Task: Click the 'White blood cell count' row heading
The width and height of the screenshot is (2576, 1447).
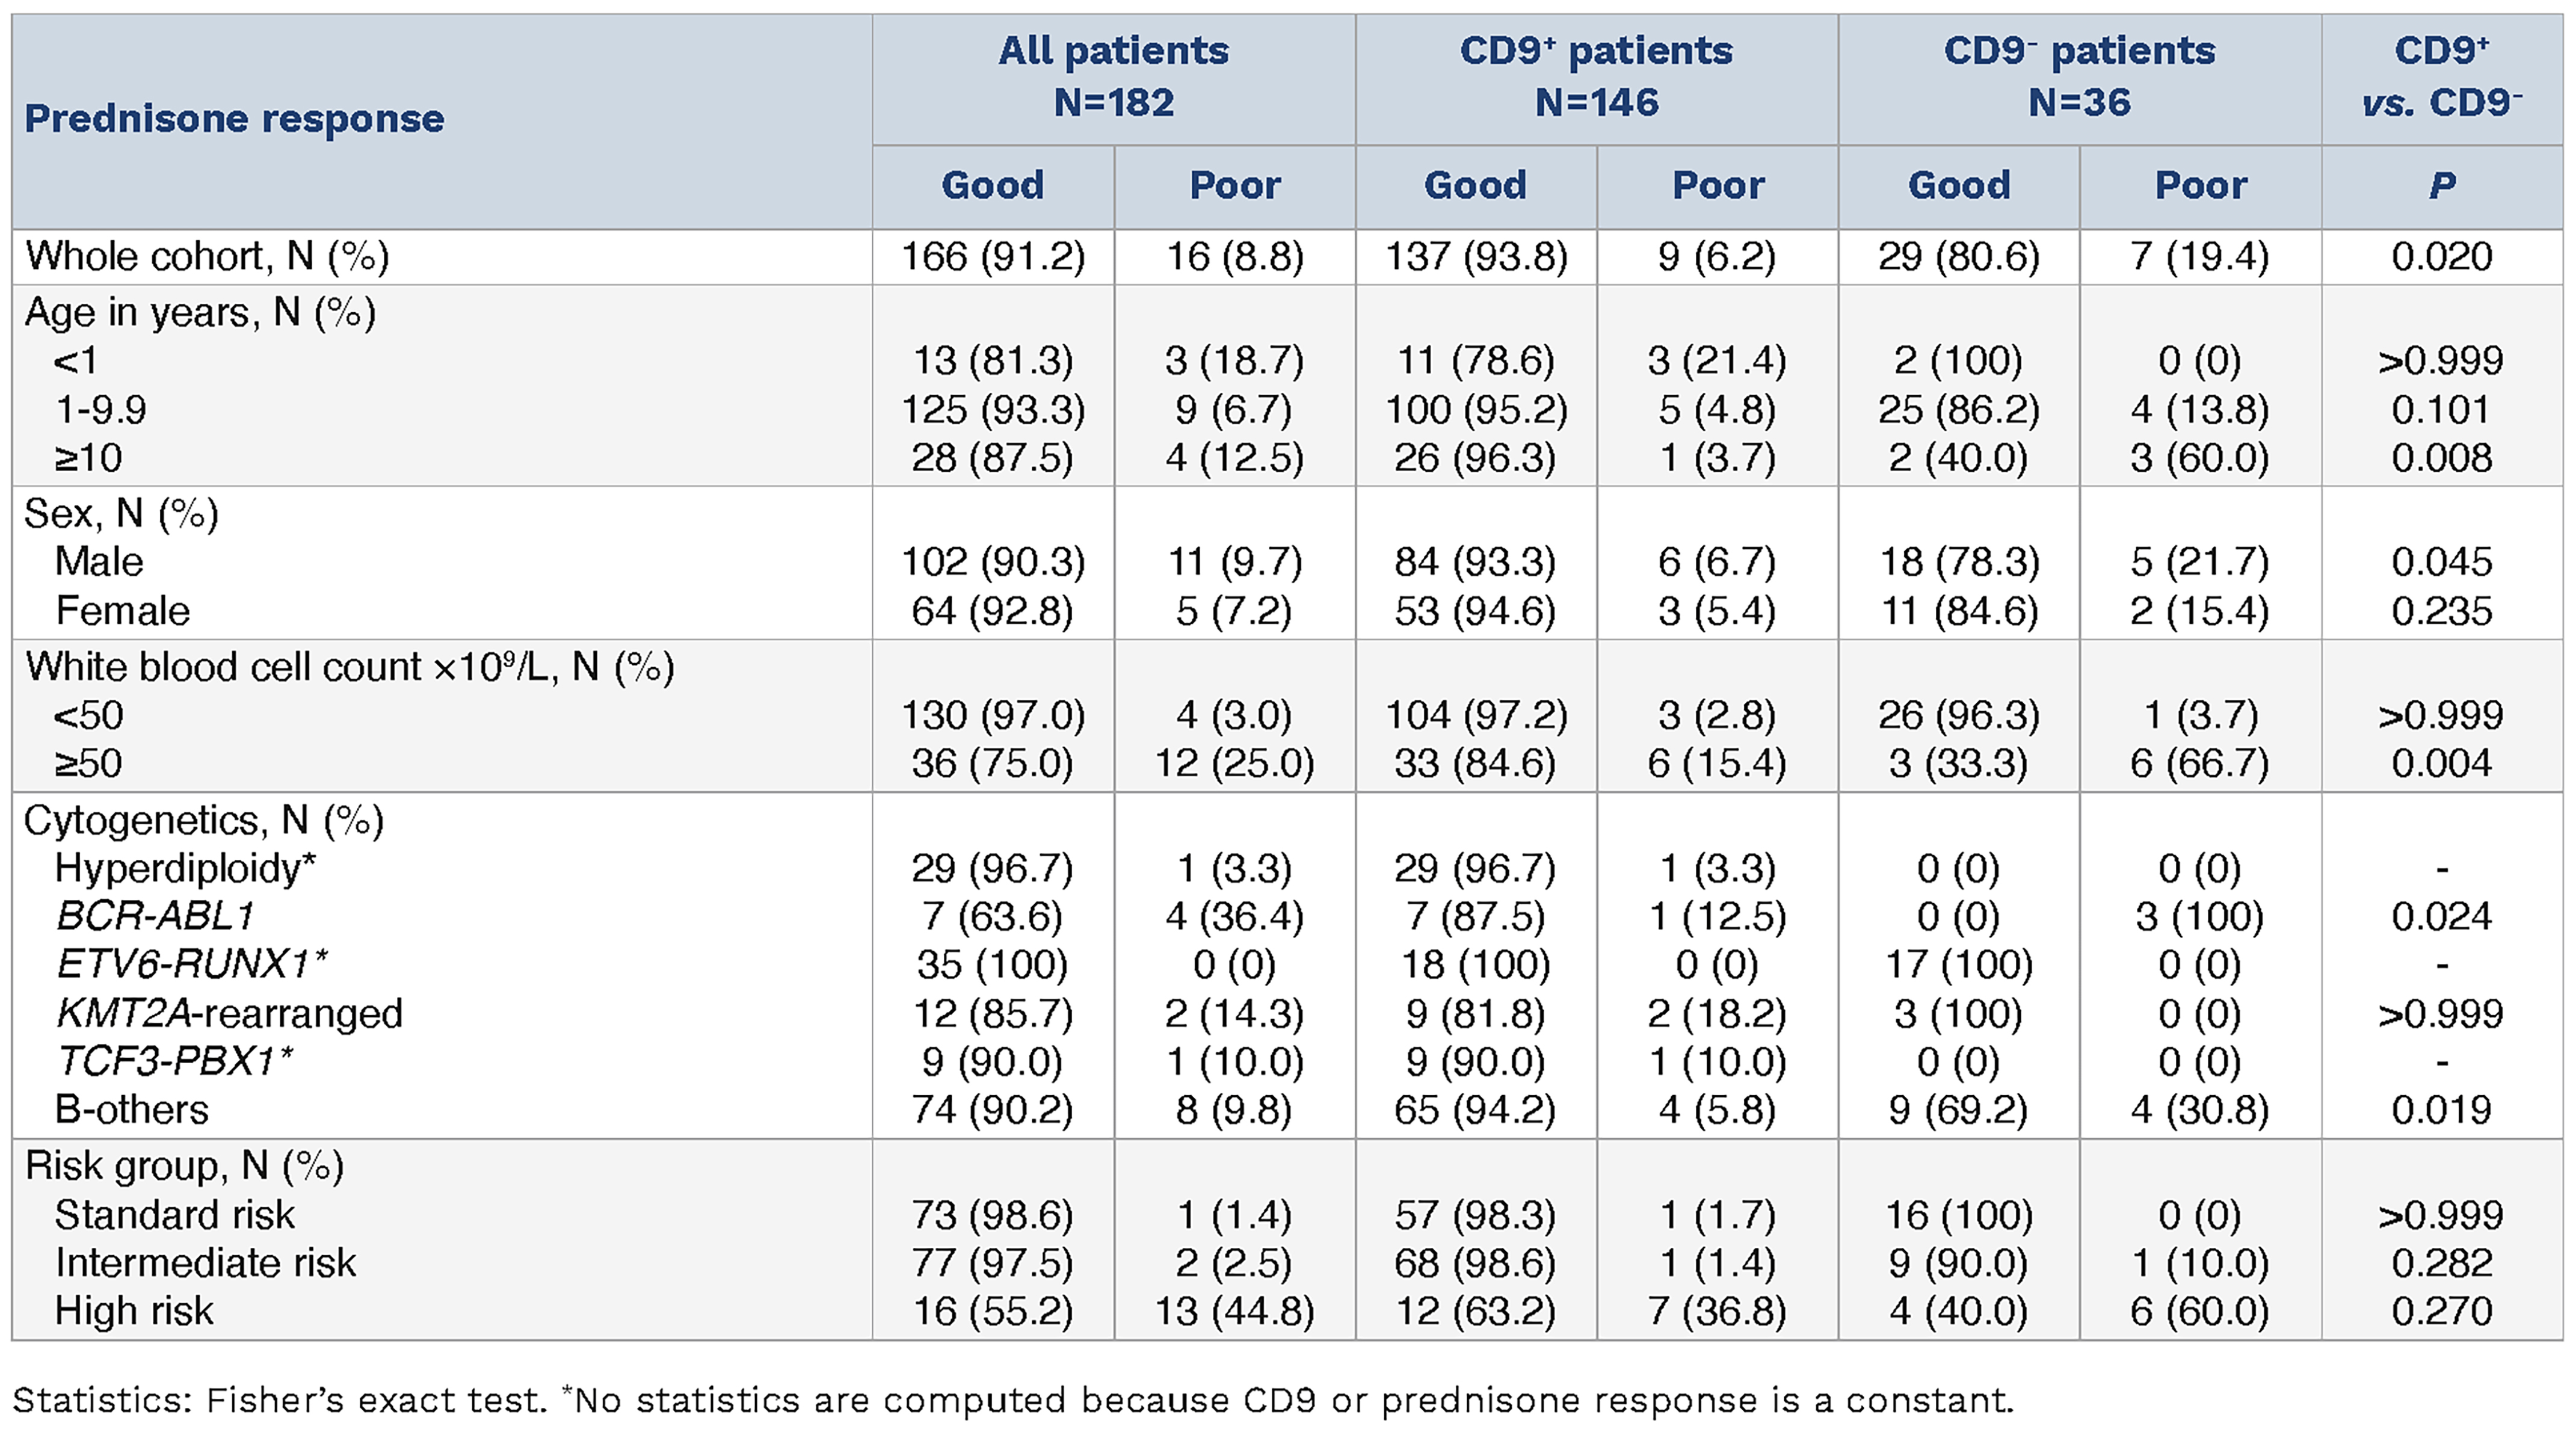Action: click(350, 667)
